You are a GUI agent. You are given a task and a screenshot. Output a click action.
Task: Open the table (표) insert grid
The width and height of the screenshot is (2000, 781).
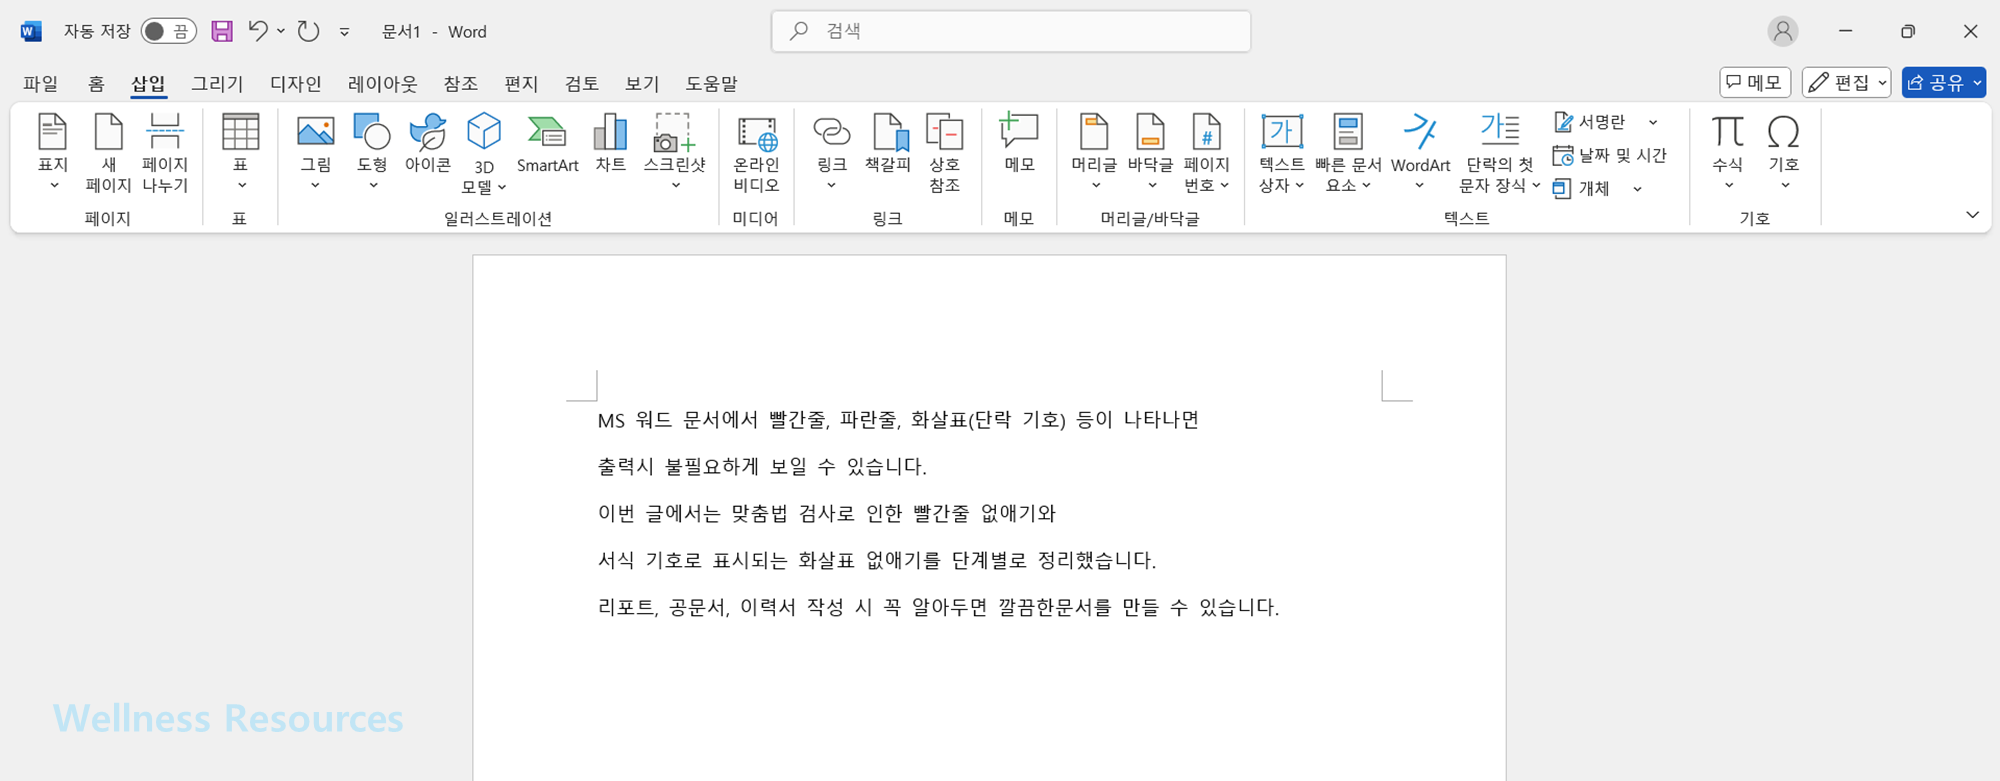point(240,152)
